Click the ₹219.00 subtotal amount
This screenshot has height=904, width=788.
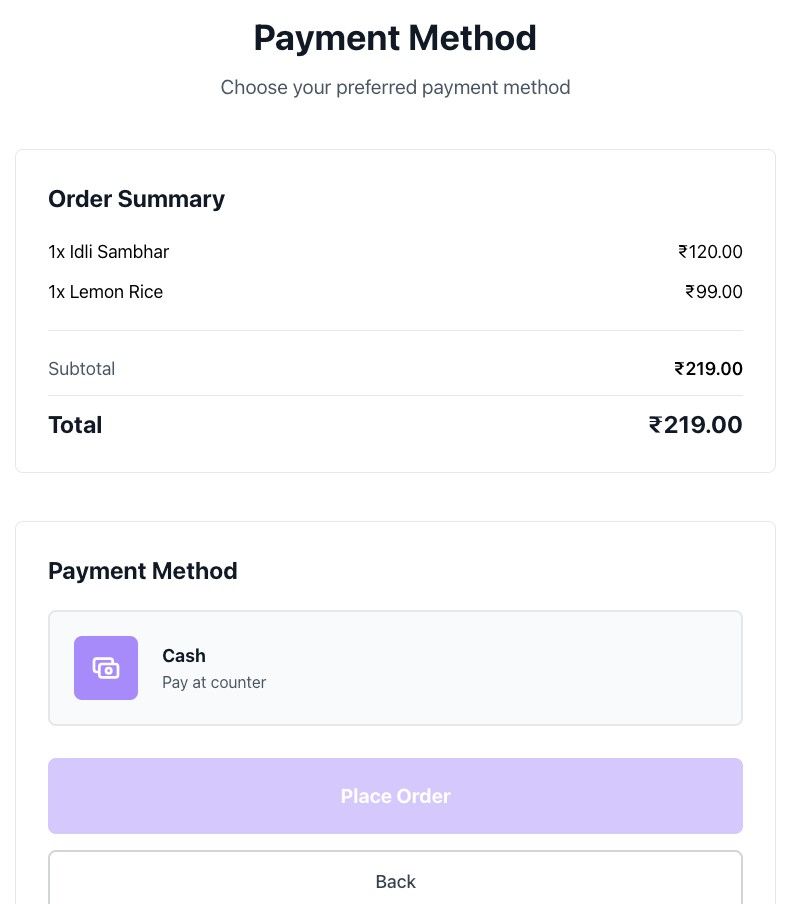click(708, 369)
